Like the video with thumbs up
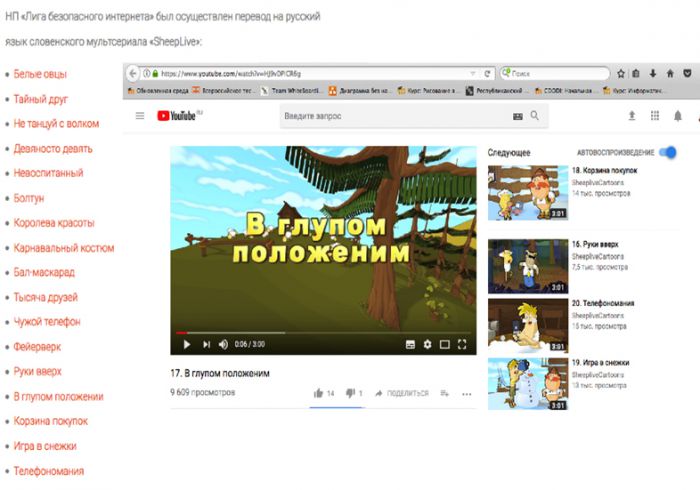The image size is (700, 490). pos(318,393)
